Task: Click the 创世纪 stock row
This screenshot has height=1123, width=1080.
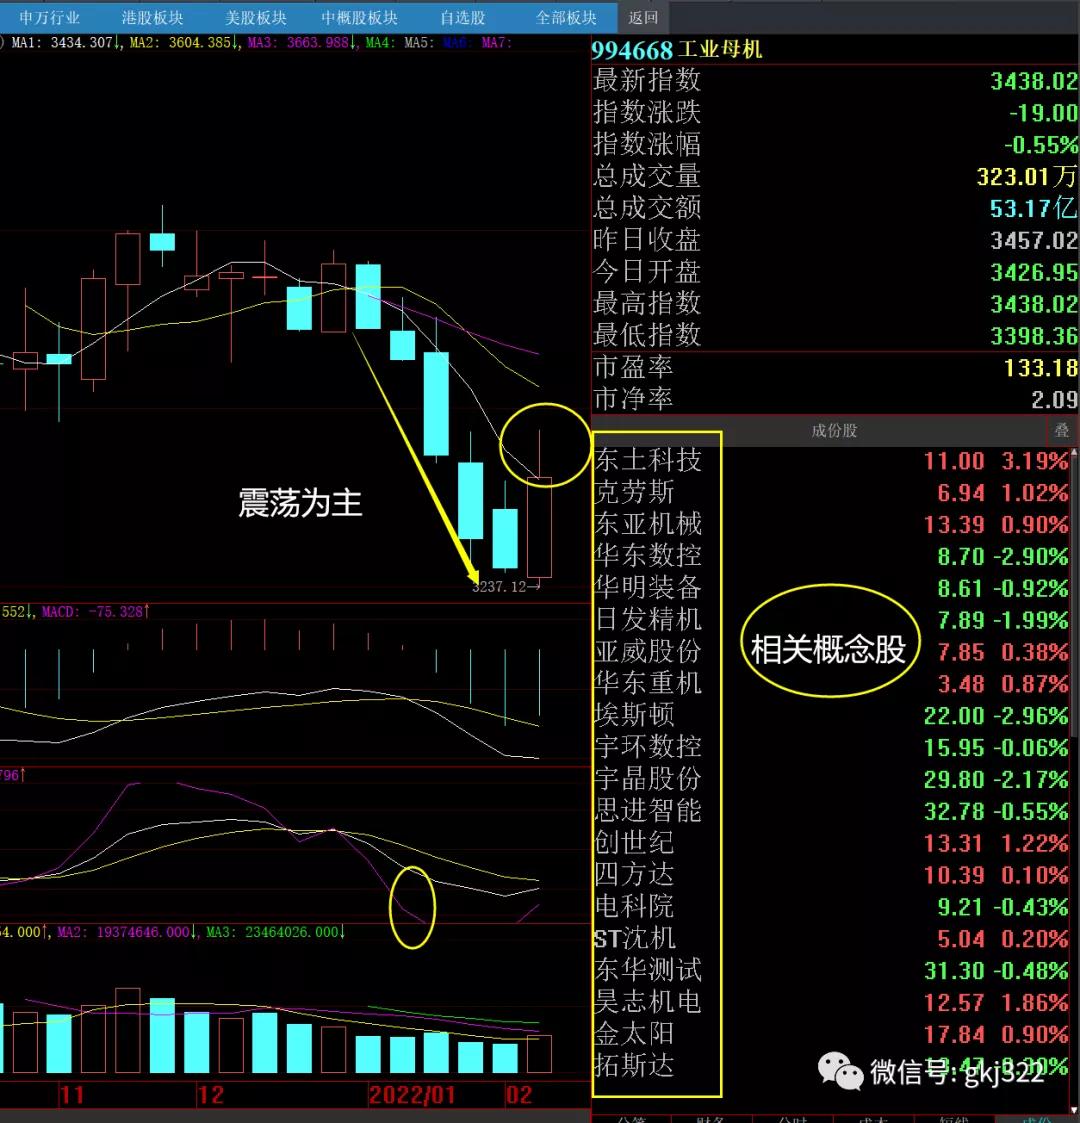Action: coord(831,843)
